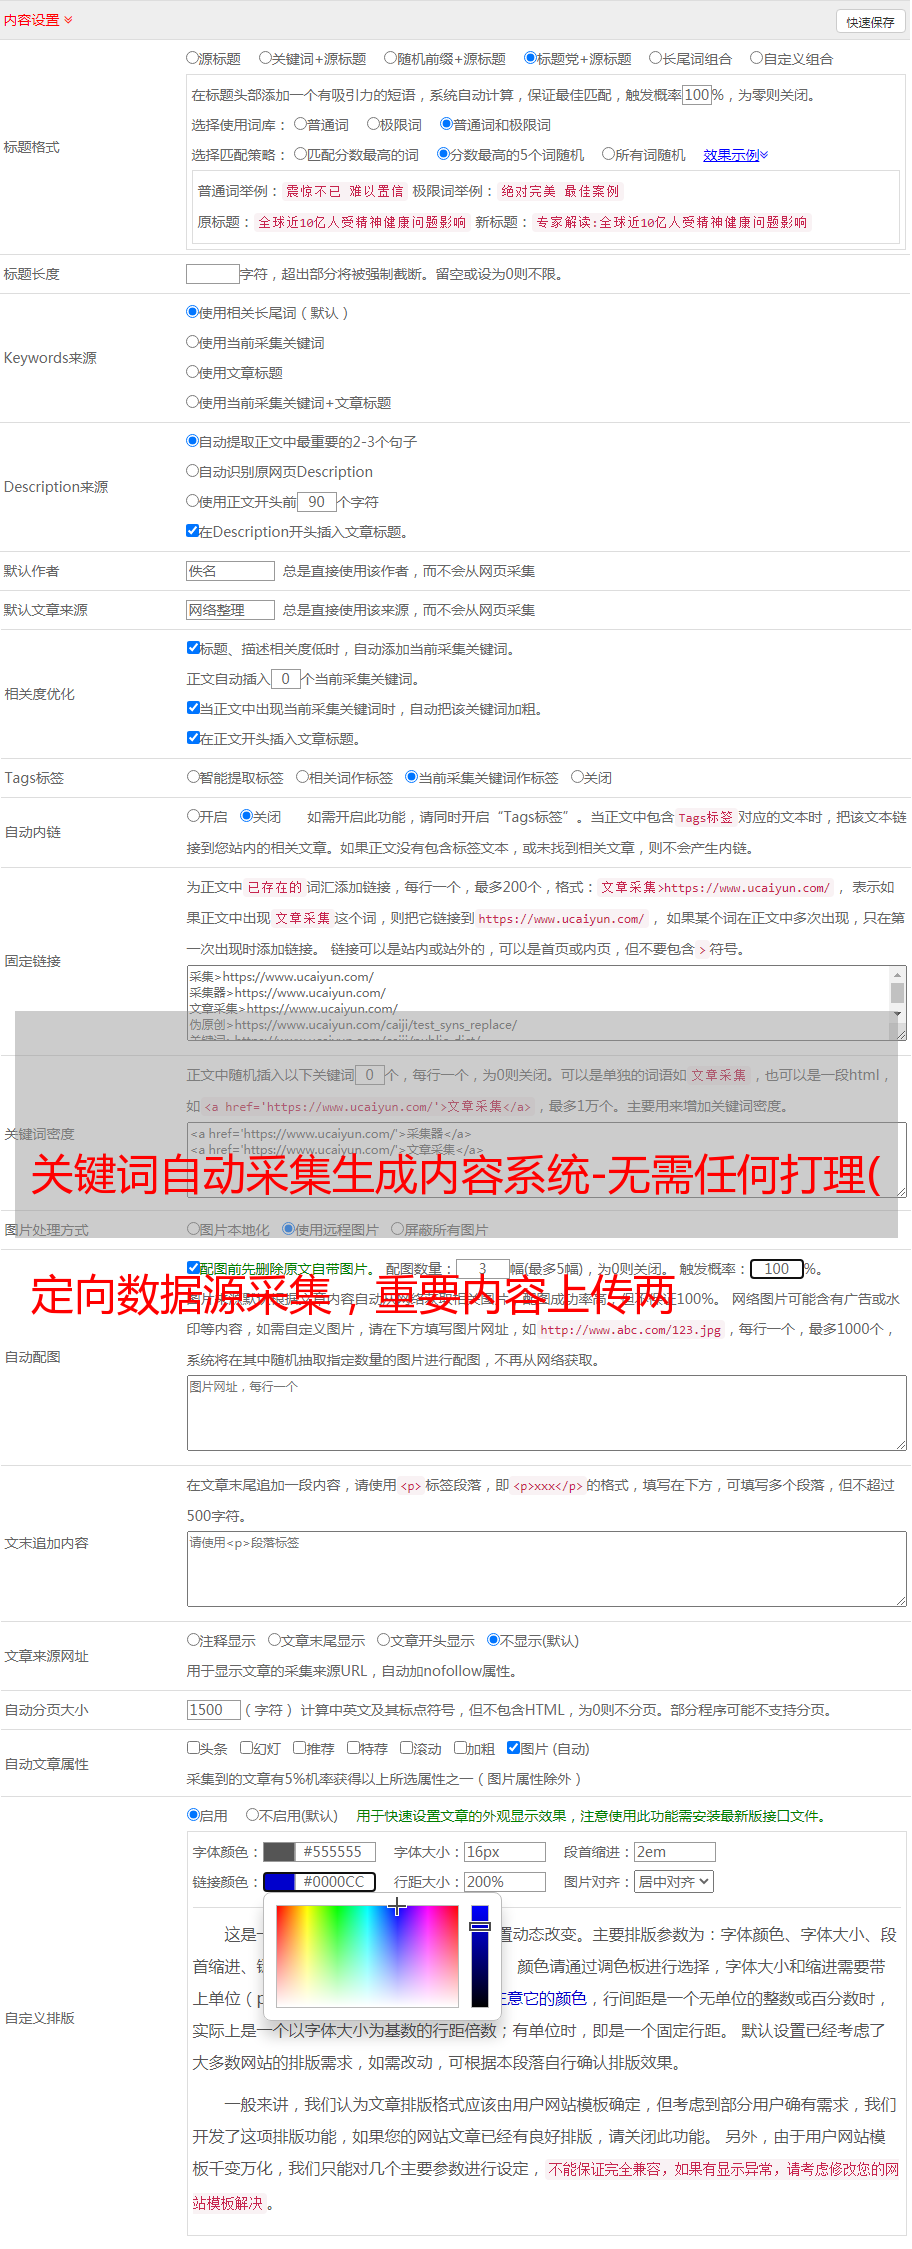The image size is (912, 2249).
Task: Edit the 90 characters field
Action: (317, 502)
